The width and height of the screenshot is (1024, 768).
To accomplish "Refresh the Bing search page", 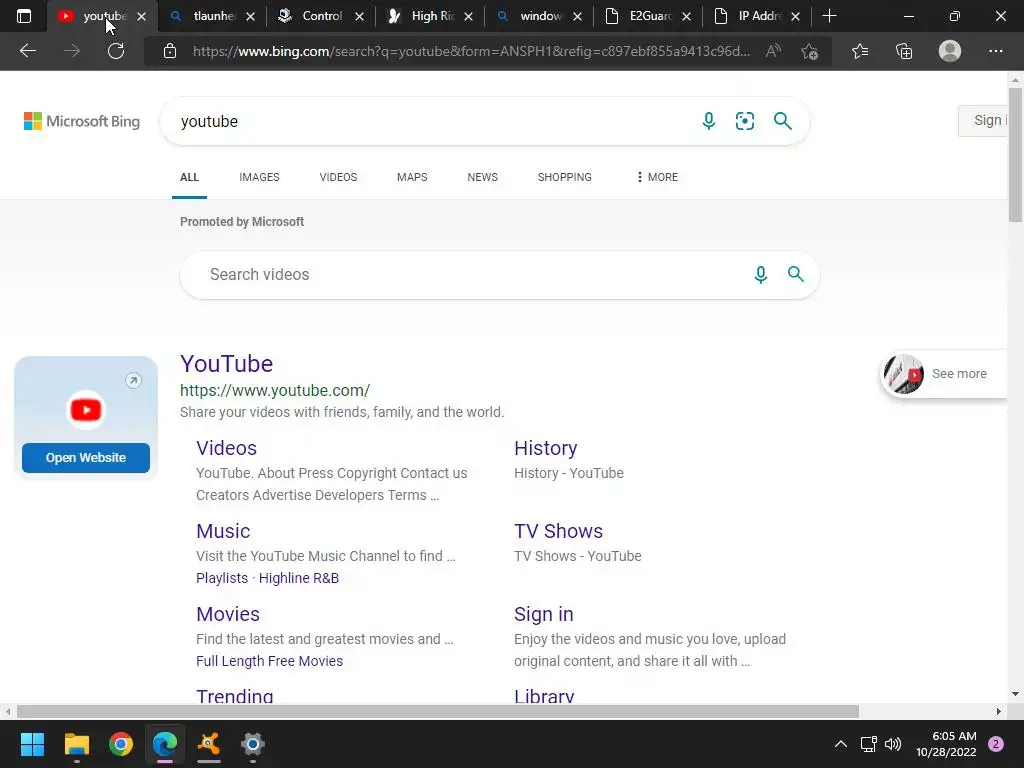I will [116, 51].
